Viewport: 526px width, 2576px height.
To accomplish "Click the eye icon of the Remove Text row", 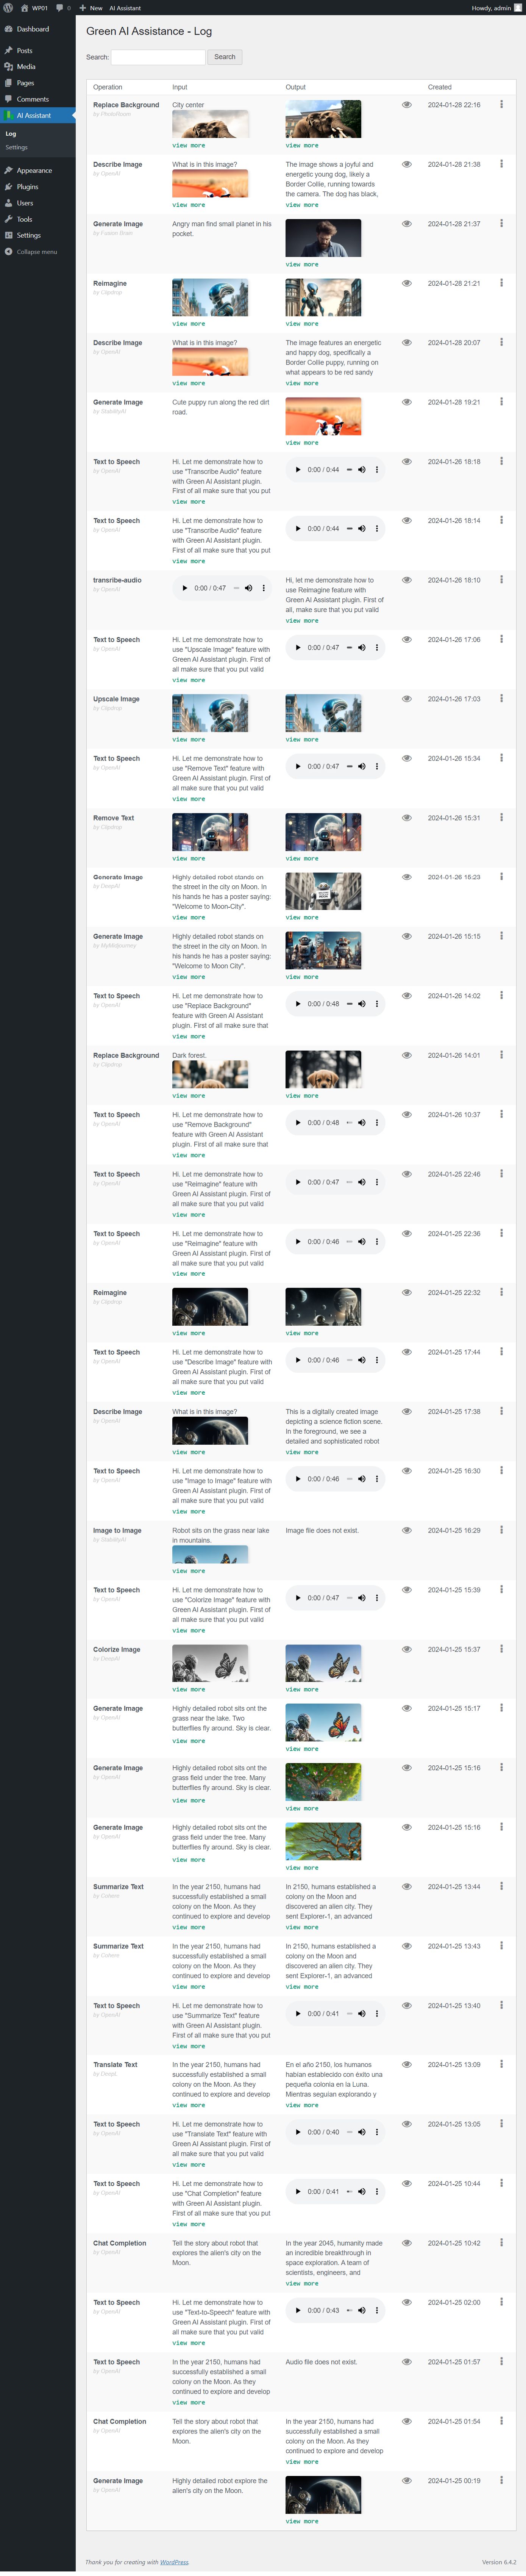I will (x=407, y=818).
